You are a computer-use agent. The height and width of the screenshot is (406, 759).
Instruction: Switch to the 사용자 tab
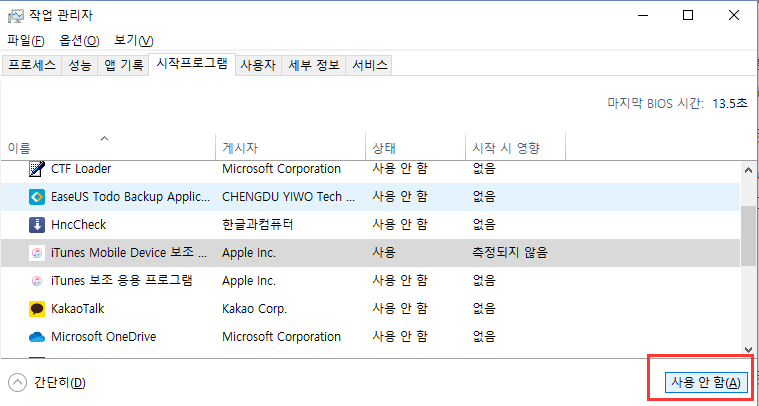(258, 65)
